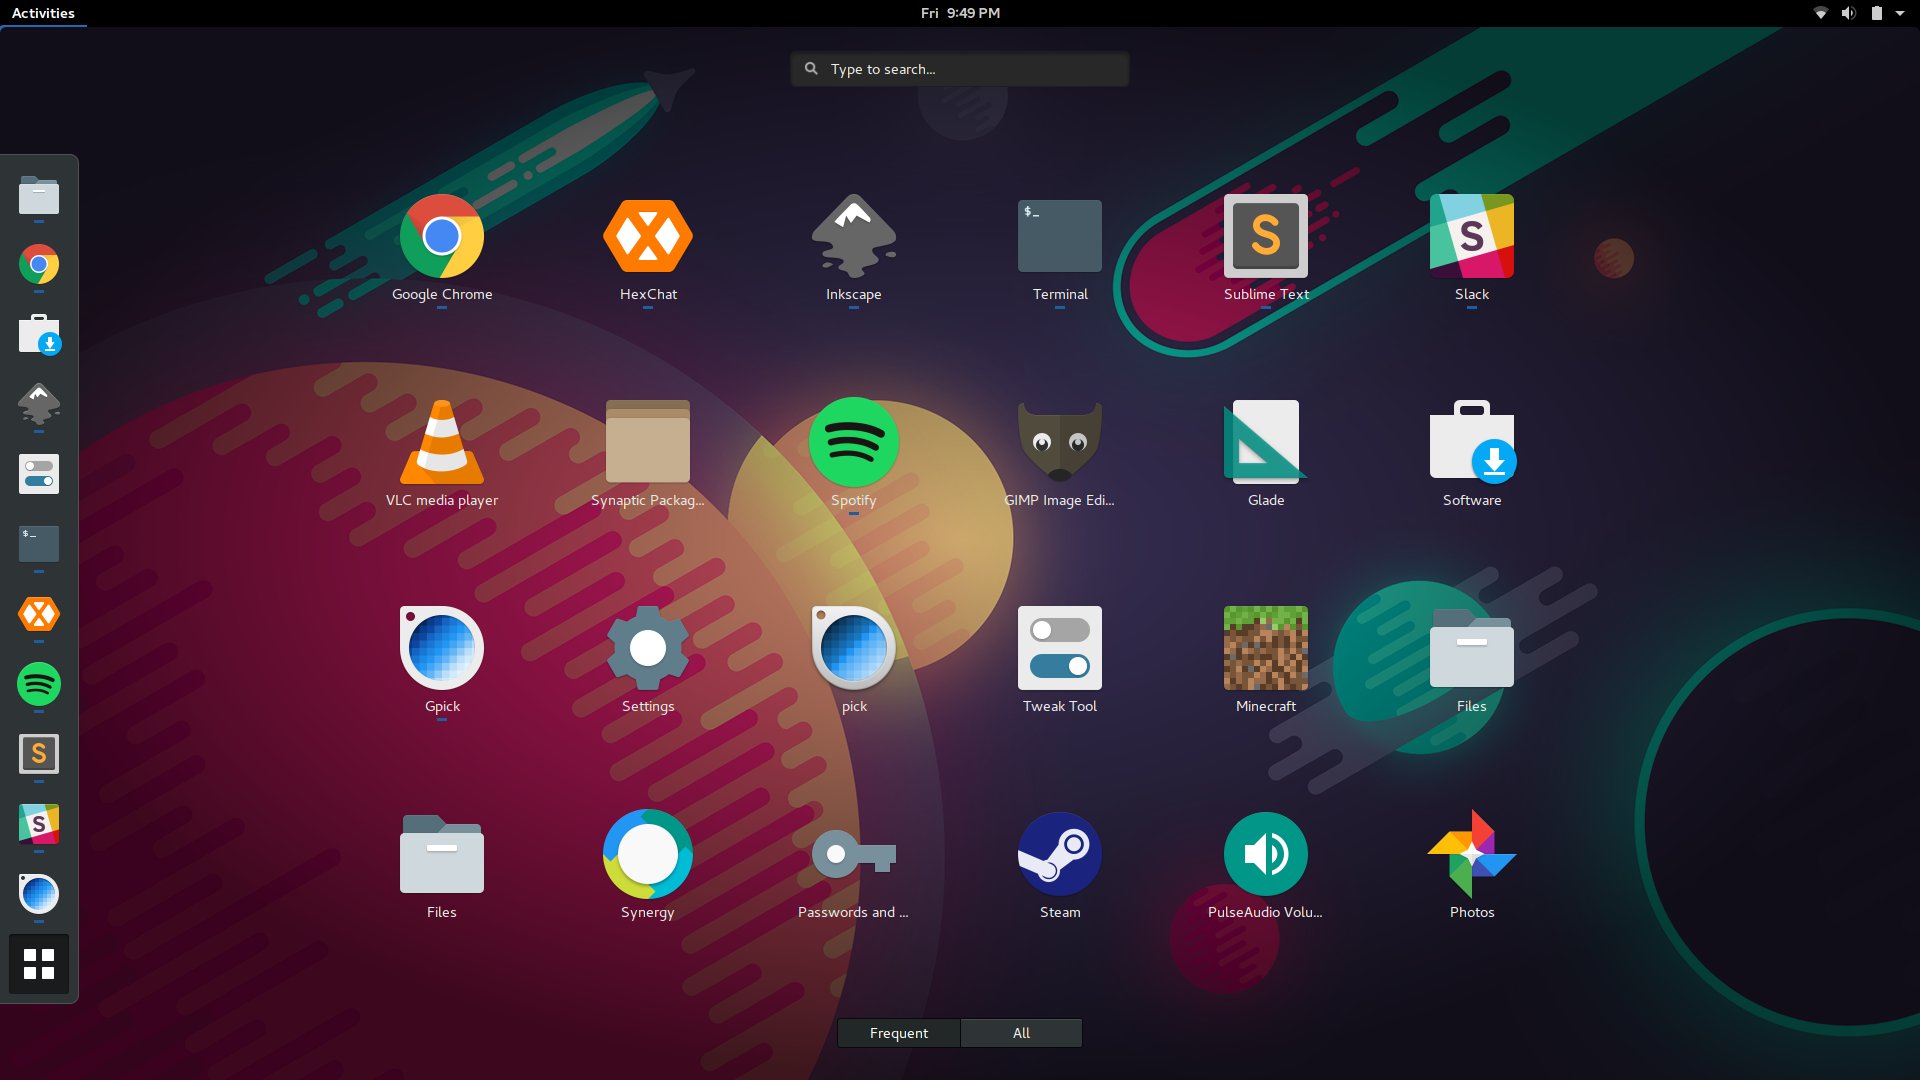Open Software from the app grid
This screenshot has width=1920, height=1080.
[x=1472, y=442]
